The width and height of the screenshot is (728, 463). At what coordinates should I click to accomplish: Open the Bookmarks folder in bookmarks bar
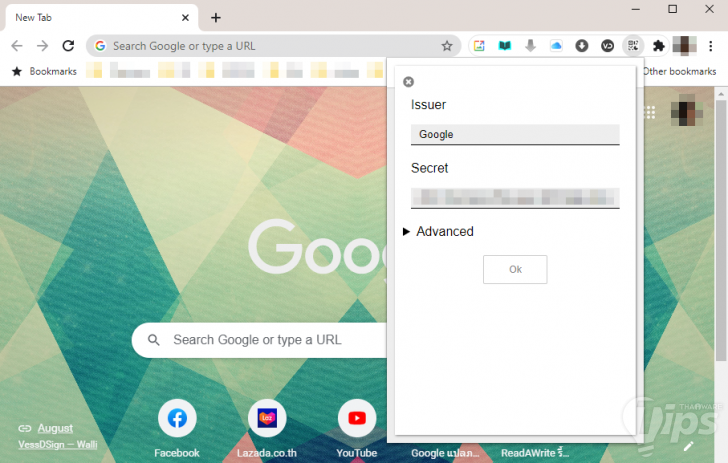[44, 71]
